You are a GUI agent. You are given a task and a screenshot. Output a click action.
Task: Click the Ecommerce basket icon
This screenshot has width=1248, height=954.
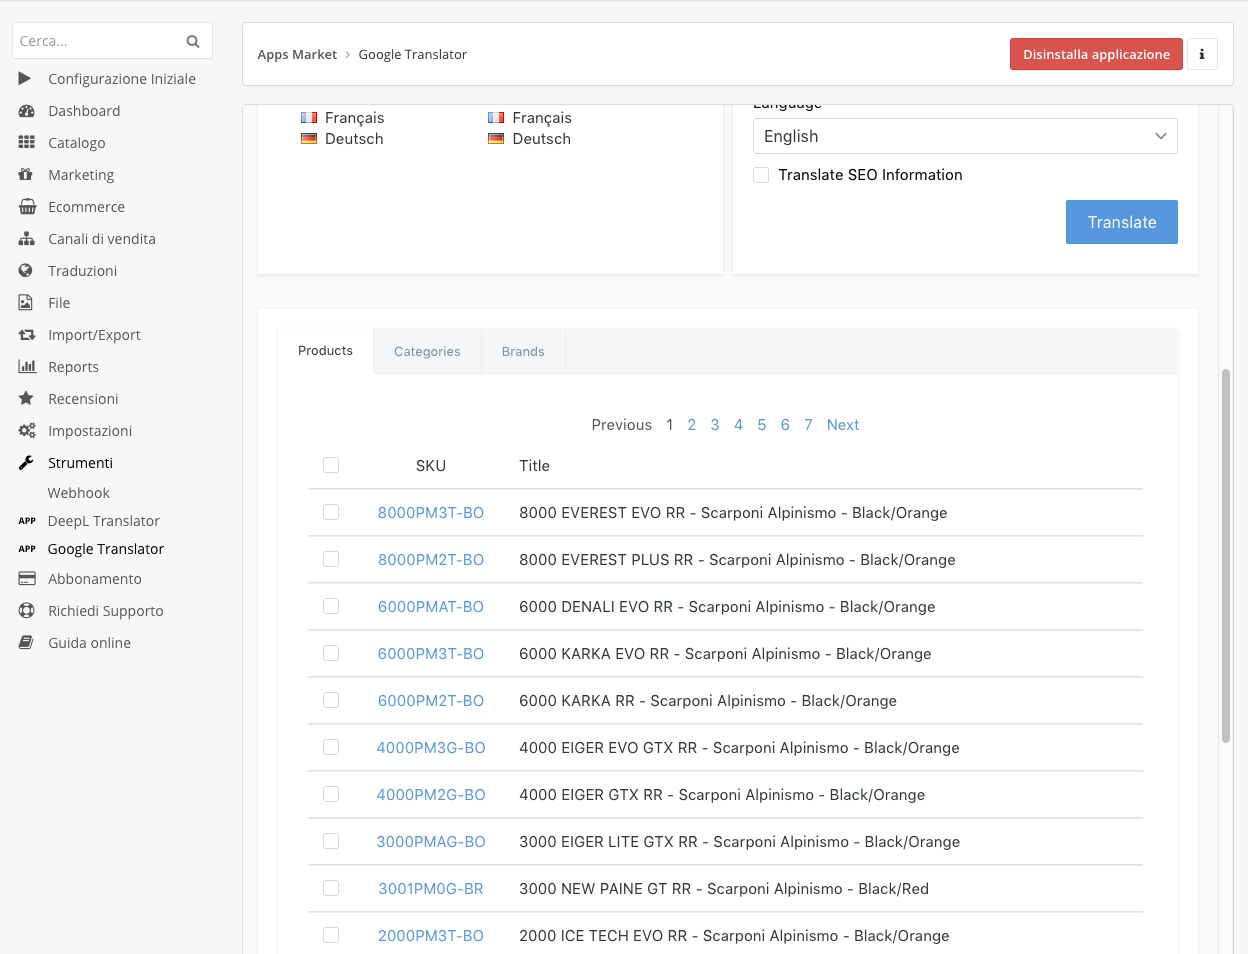point(27,207)
